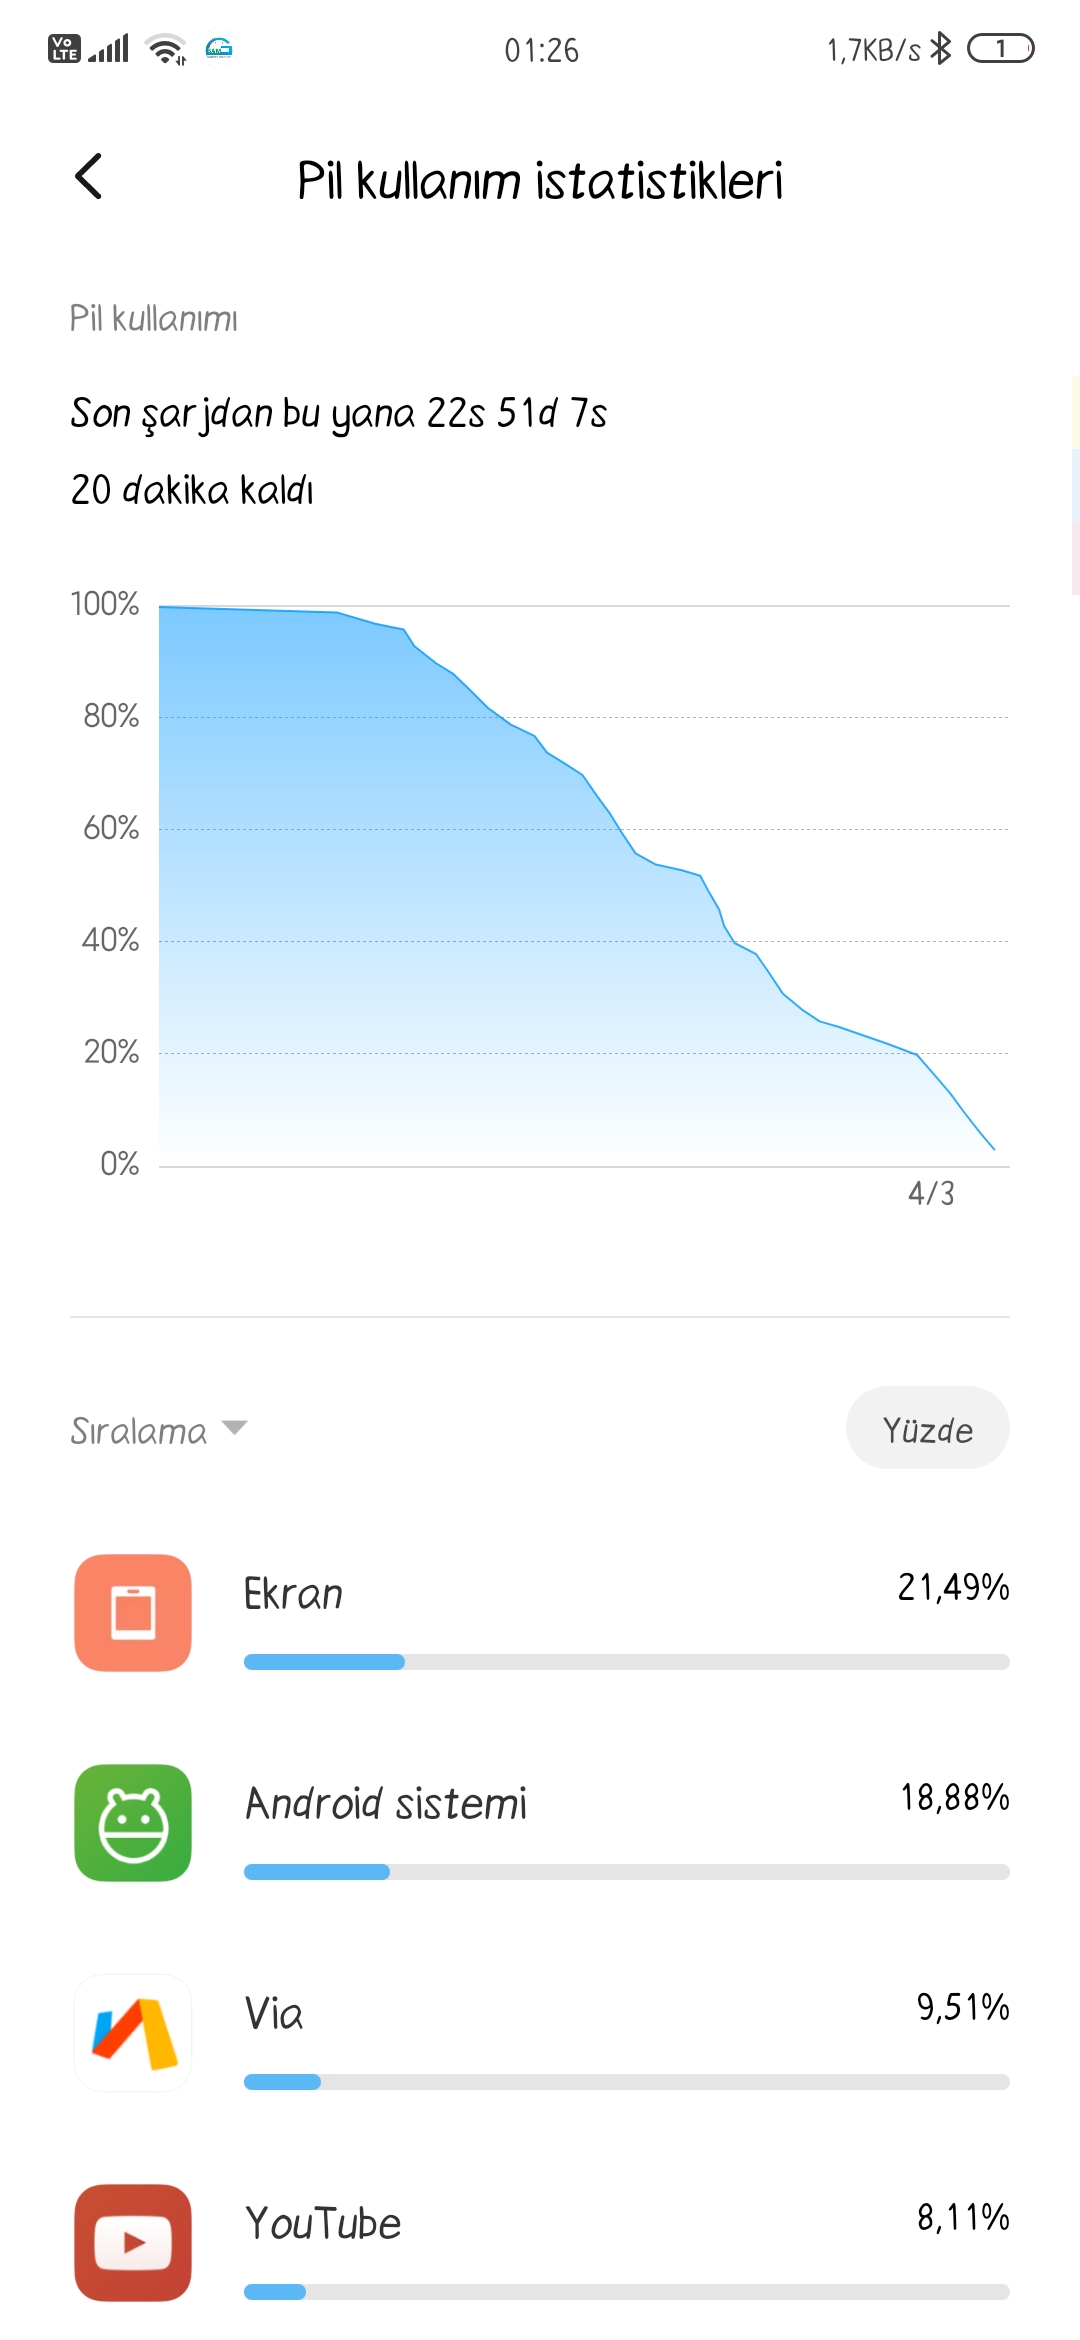The width and height of the screenshot is (1080, 2340).
Task: Click the Sıralama dropdown arrow
Action: click(234, 1427)
